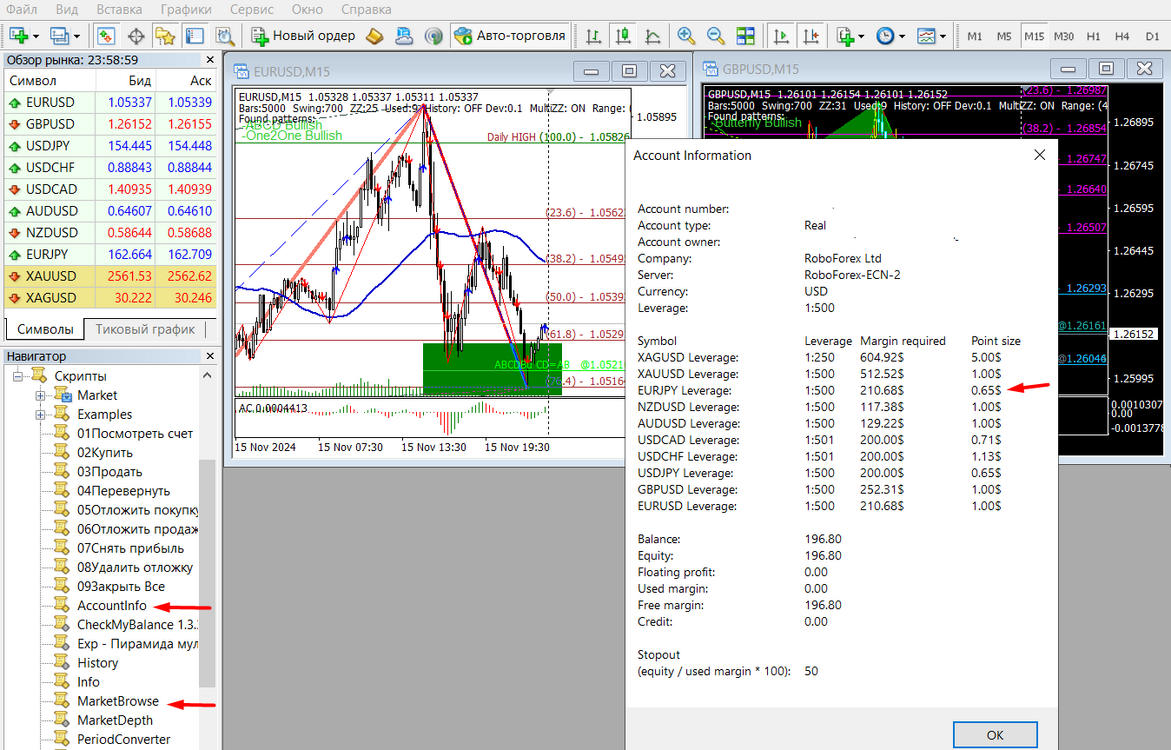
Task: Select the M30 timeframe
Action: 1064,36
